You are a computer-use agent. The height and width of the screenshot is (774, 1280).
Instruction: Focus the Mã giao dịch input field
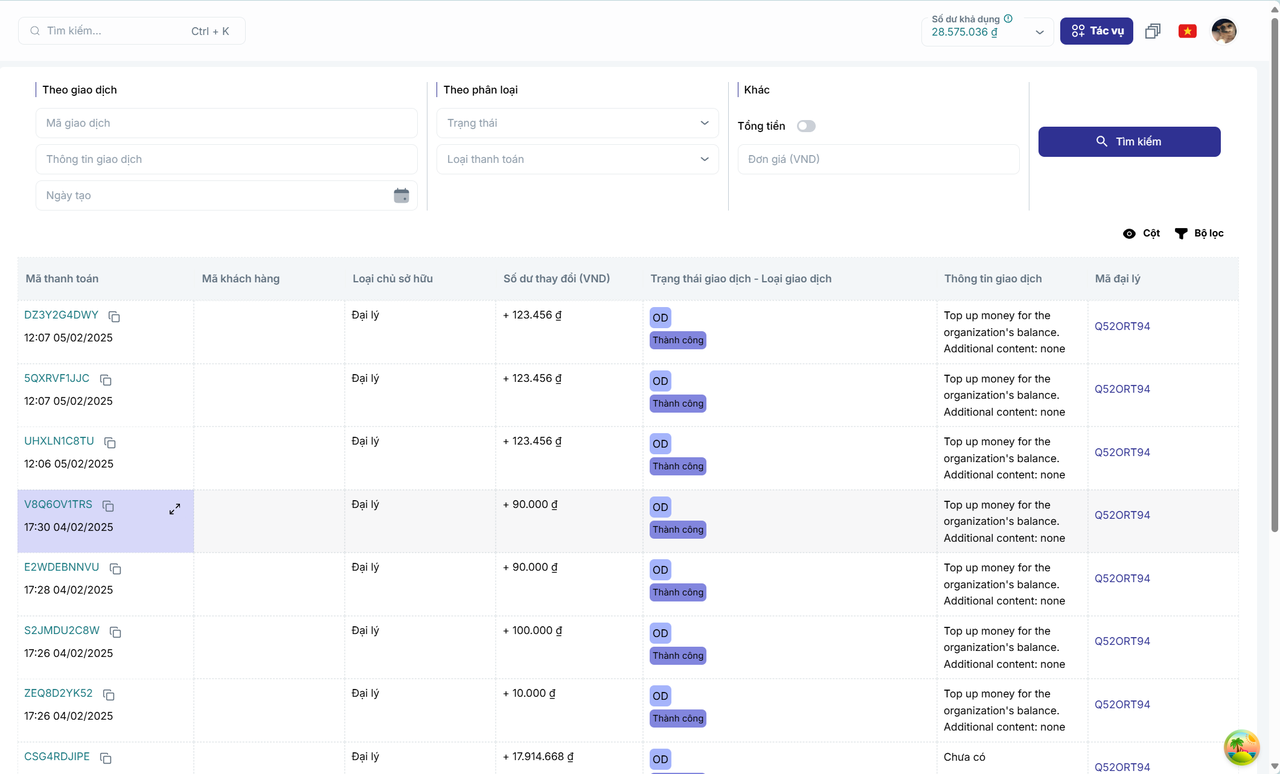[x=226, y=123]
